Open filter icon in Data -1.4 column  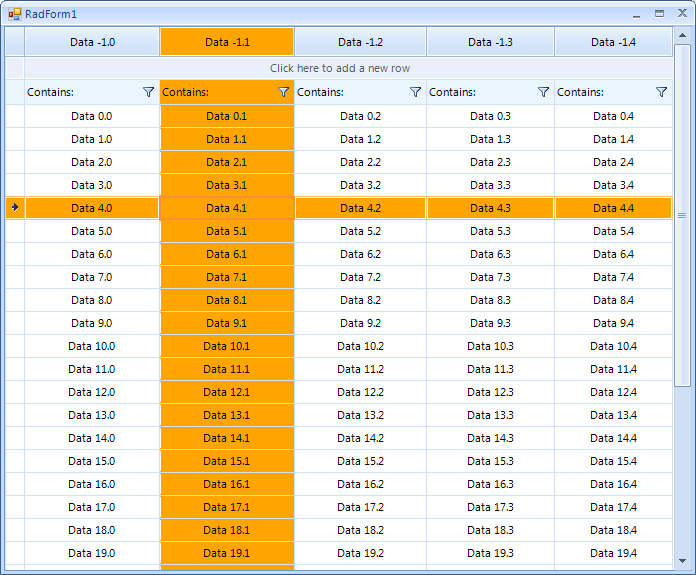click(x=661, y=92)
